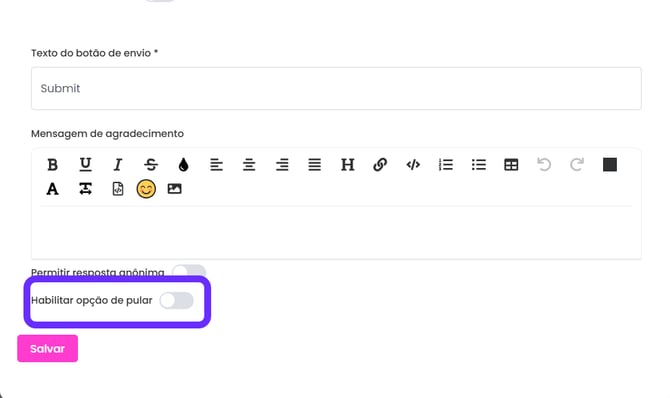Apply strikethrough formatting
This screenshot has width=670, height=398.
coord(151,165)
